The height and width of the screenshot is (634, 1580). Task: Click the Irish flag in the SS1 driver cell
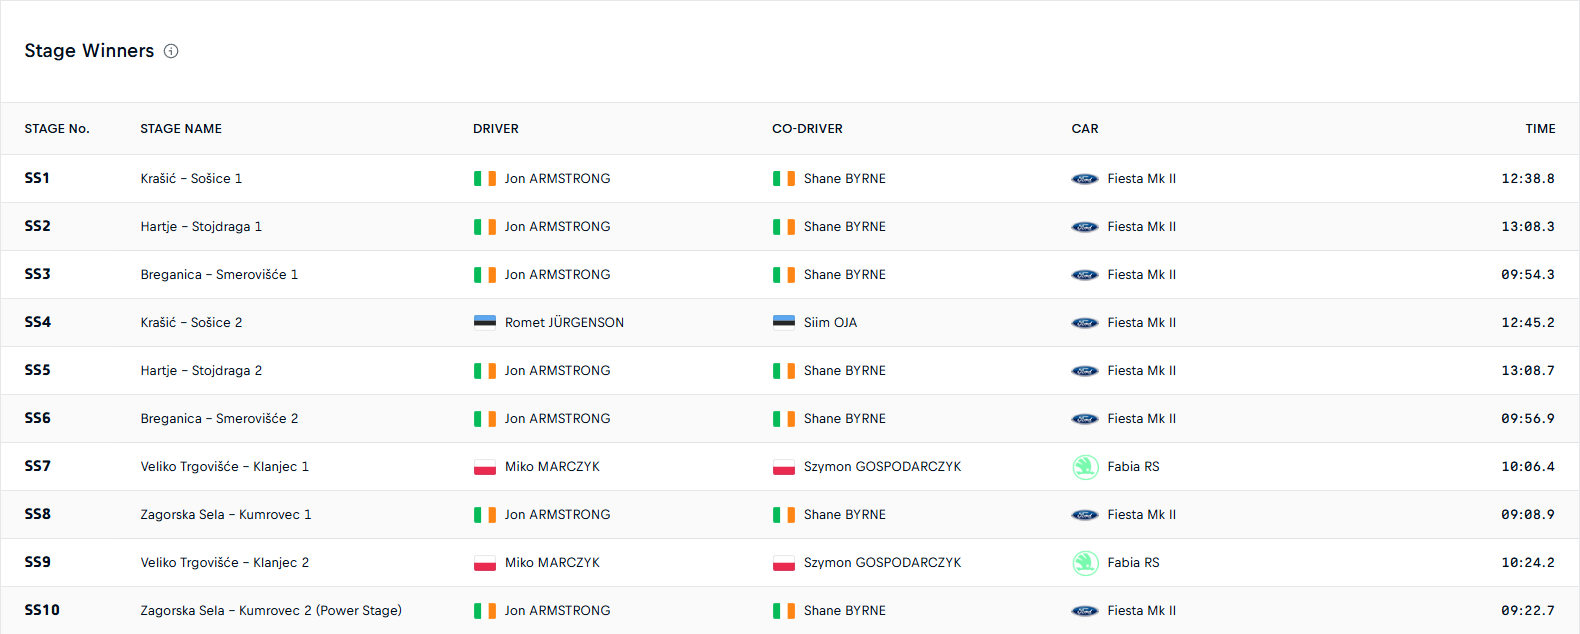[485, 179]
